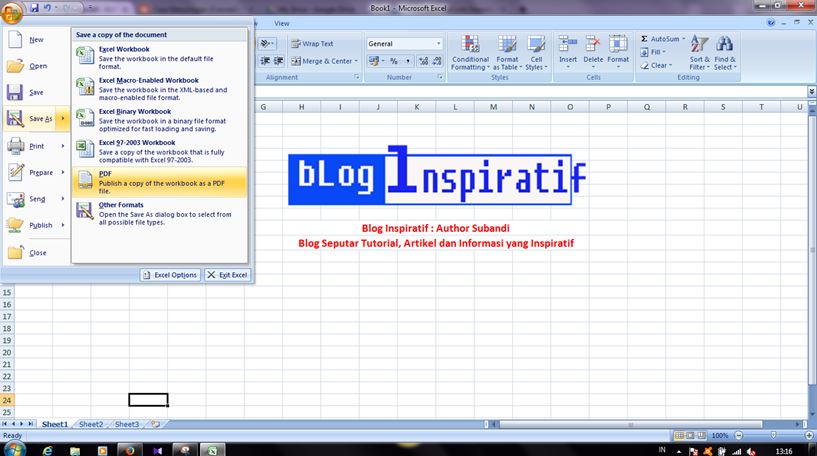Screen dimensions: 817x456
Task: Select Save in the Office menu
Action: [36, 92]
